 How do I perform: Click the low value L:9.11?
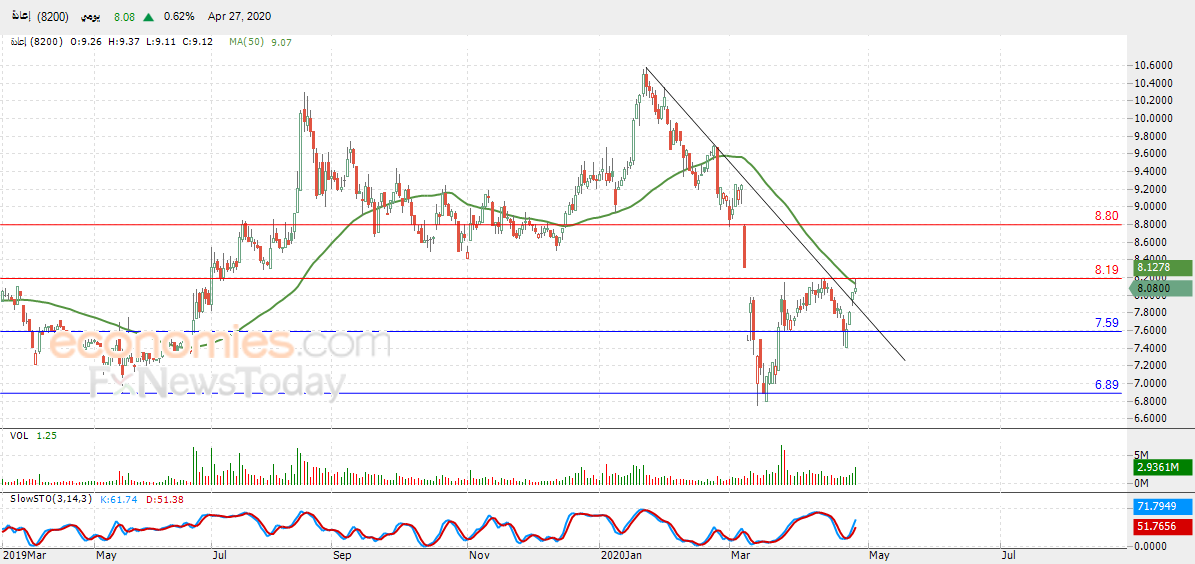(x=159, y=42)
